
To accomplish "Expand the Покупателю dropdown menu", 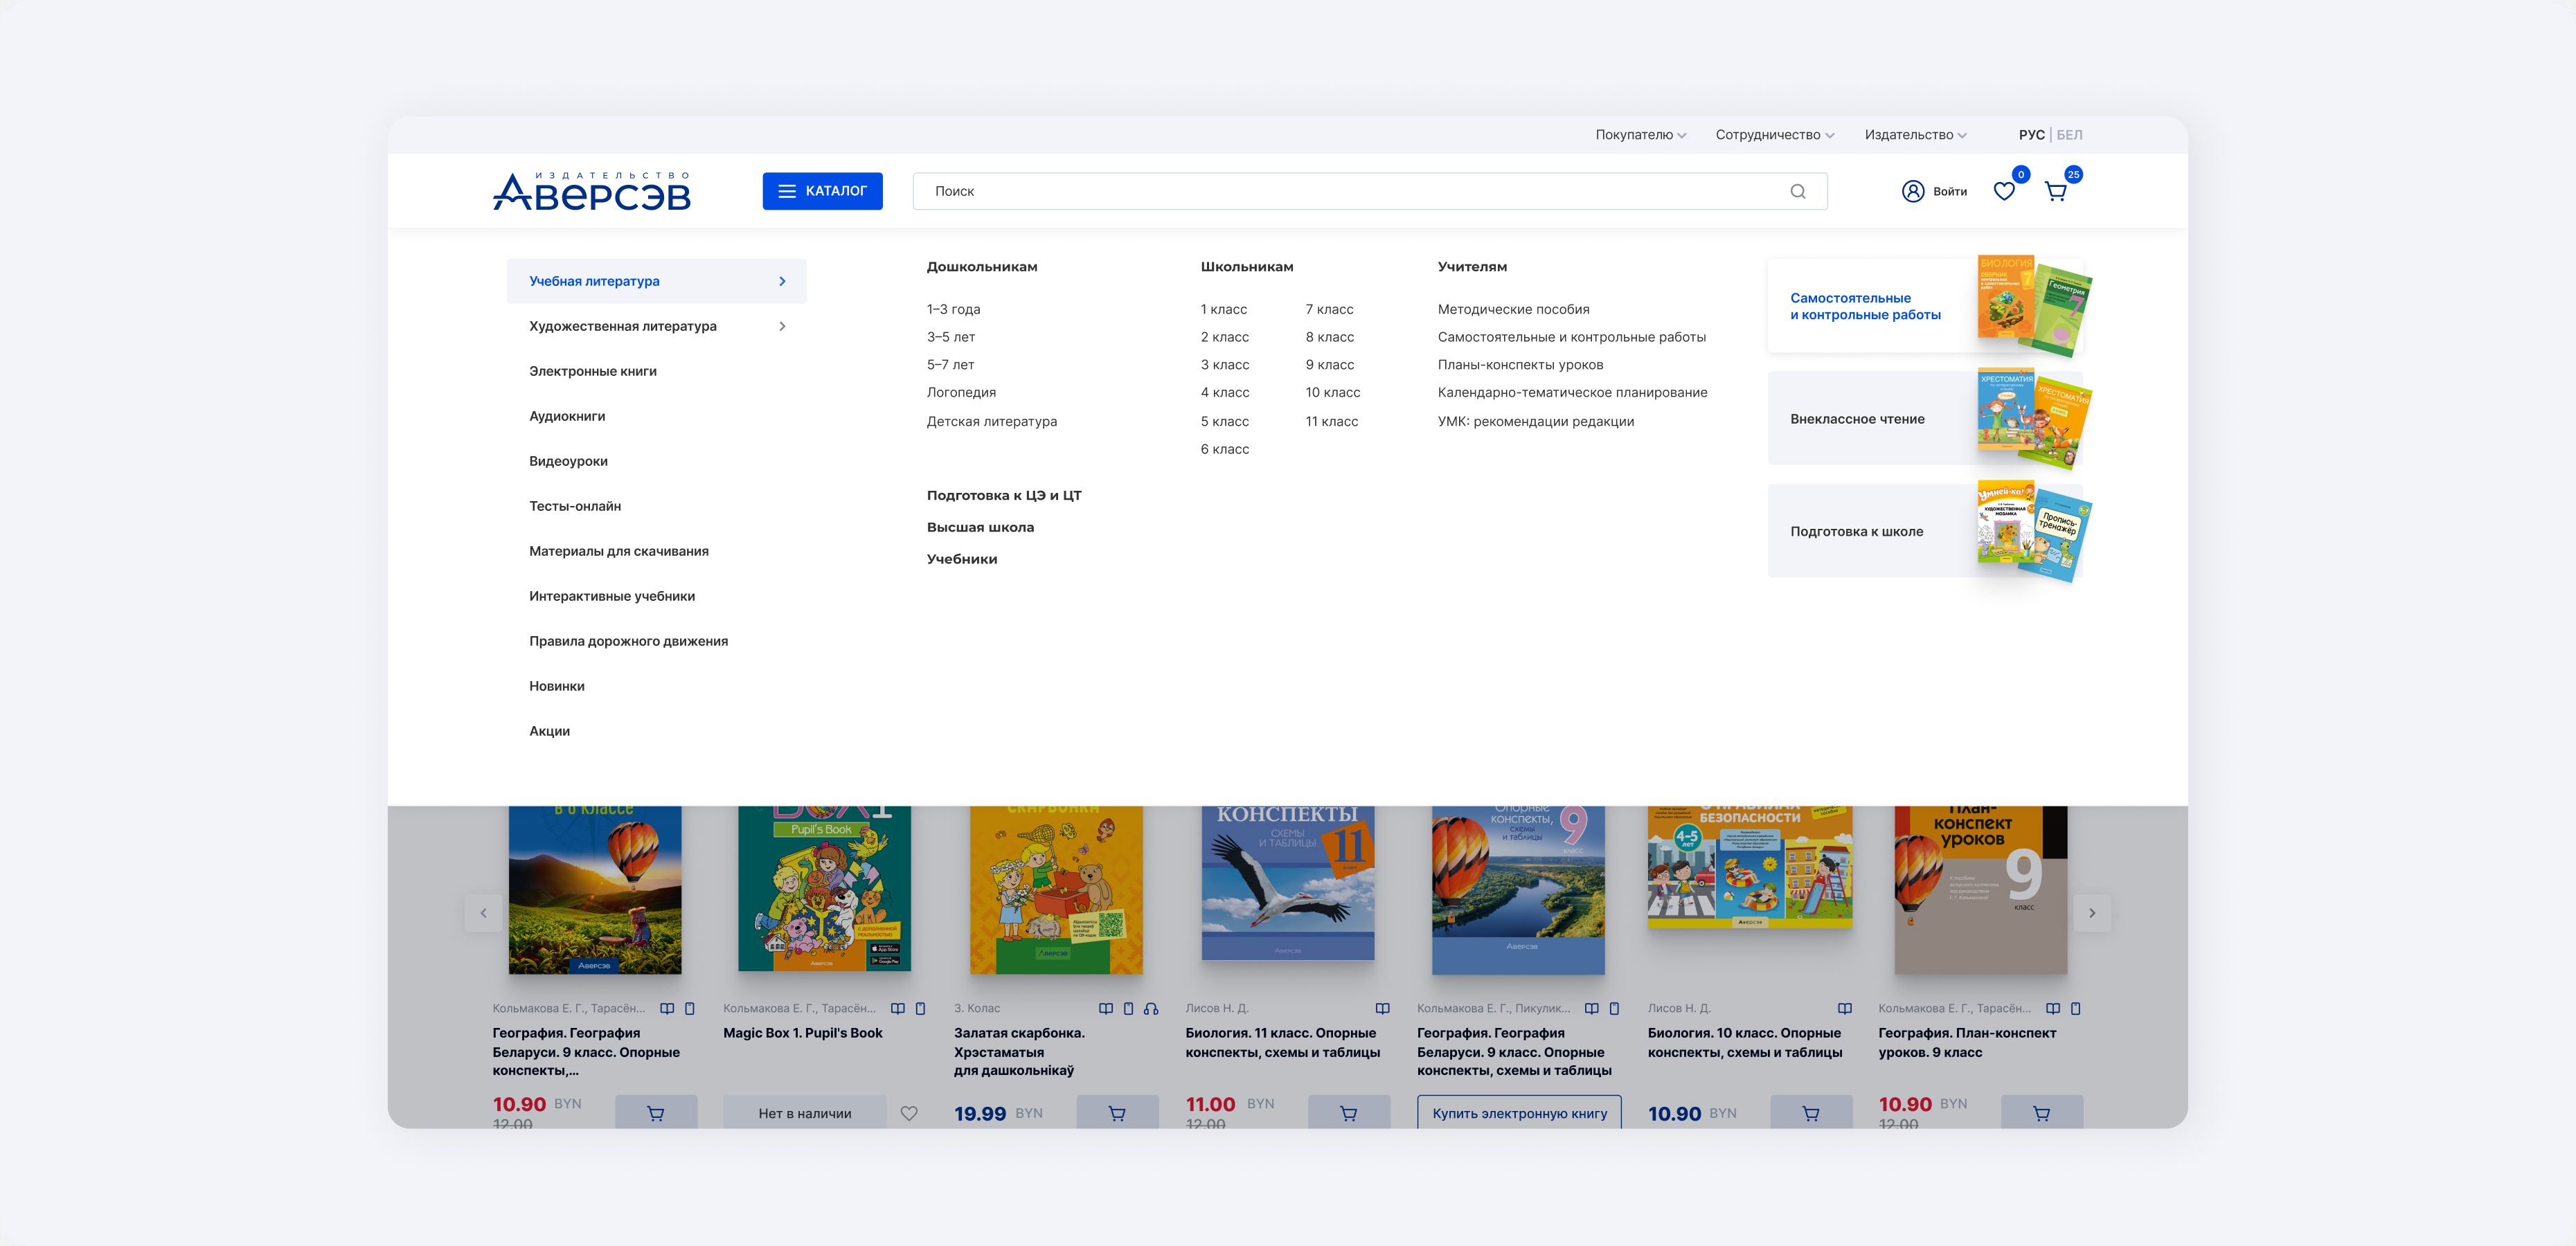I will [1640, 135].
